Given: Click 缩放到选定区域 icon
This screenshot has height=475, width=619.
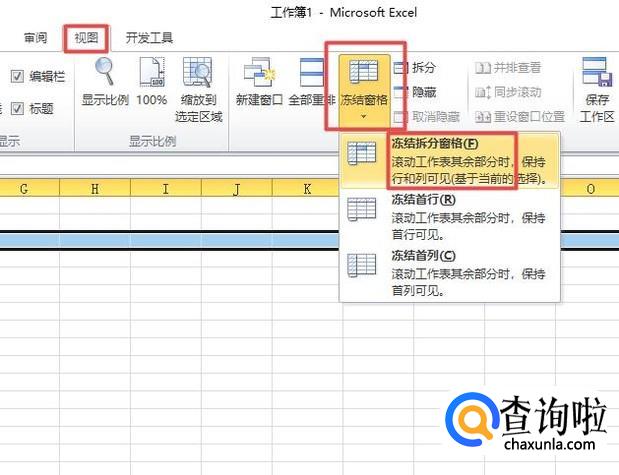Looking at the screenshot, I should (x=198, y=72).
